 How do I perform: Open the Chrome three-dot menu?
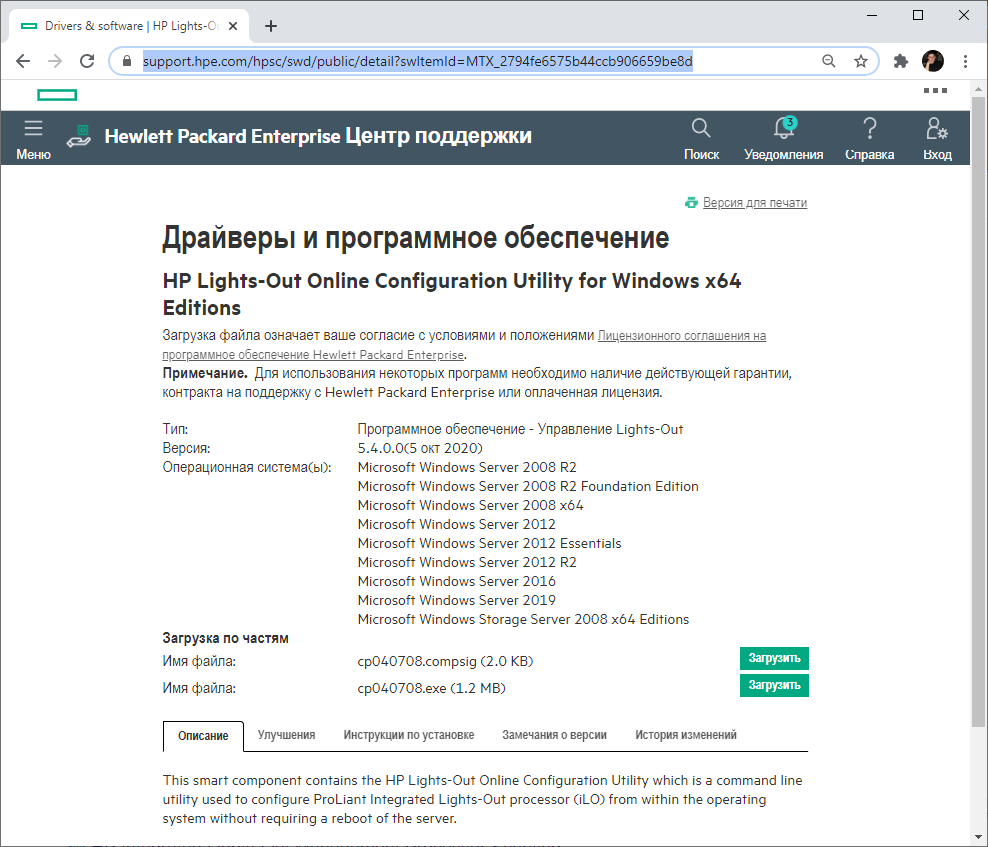pyautogui.click(x=965, y=61)
